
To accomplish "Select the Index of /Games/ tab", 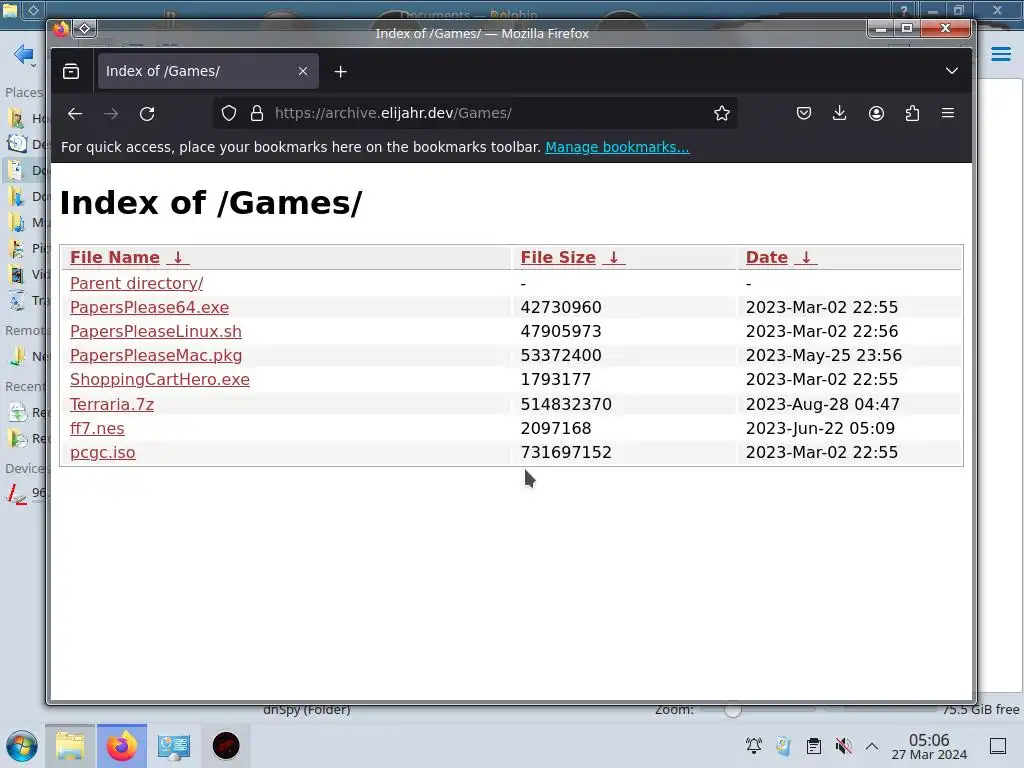I will 208,71.
